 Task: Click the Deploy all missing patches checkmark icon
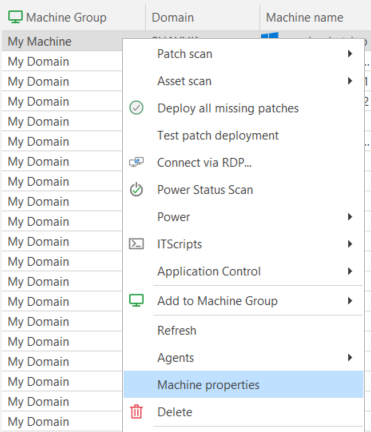tap(136, 108)
